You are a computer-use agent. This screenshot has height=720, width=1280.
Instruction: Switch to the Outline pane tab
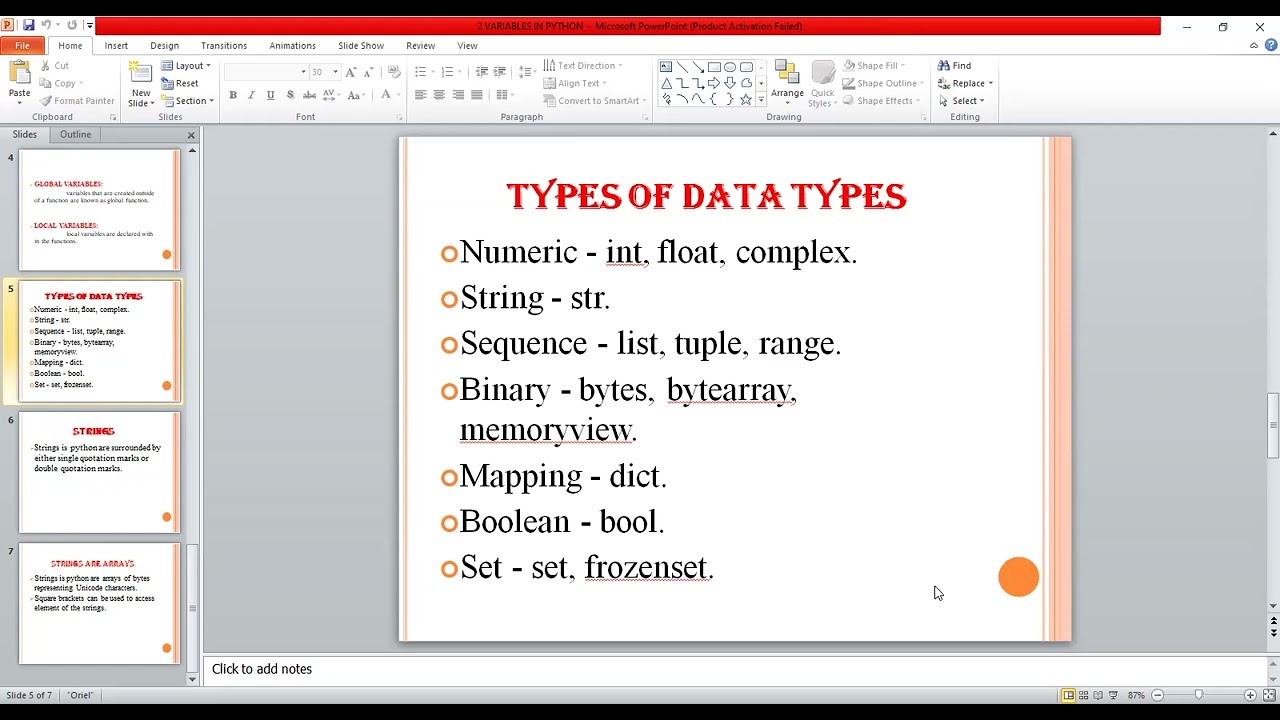point(75,134)
